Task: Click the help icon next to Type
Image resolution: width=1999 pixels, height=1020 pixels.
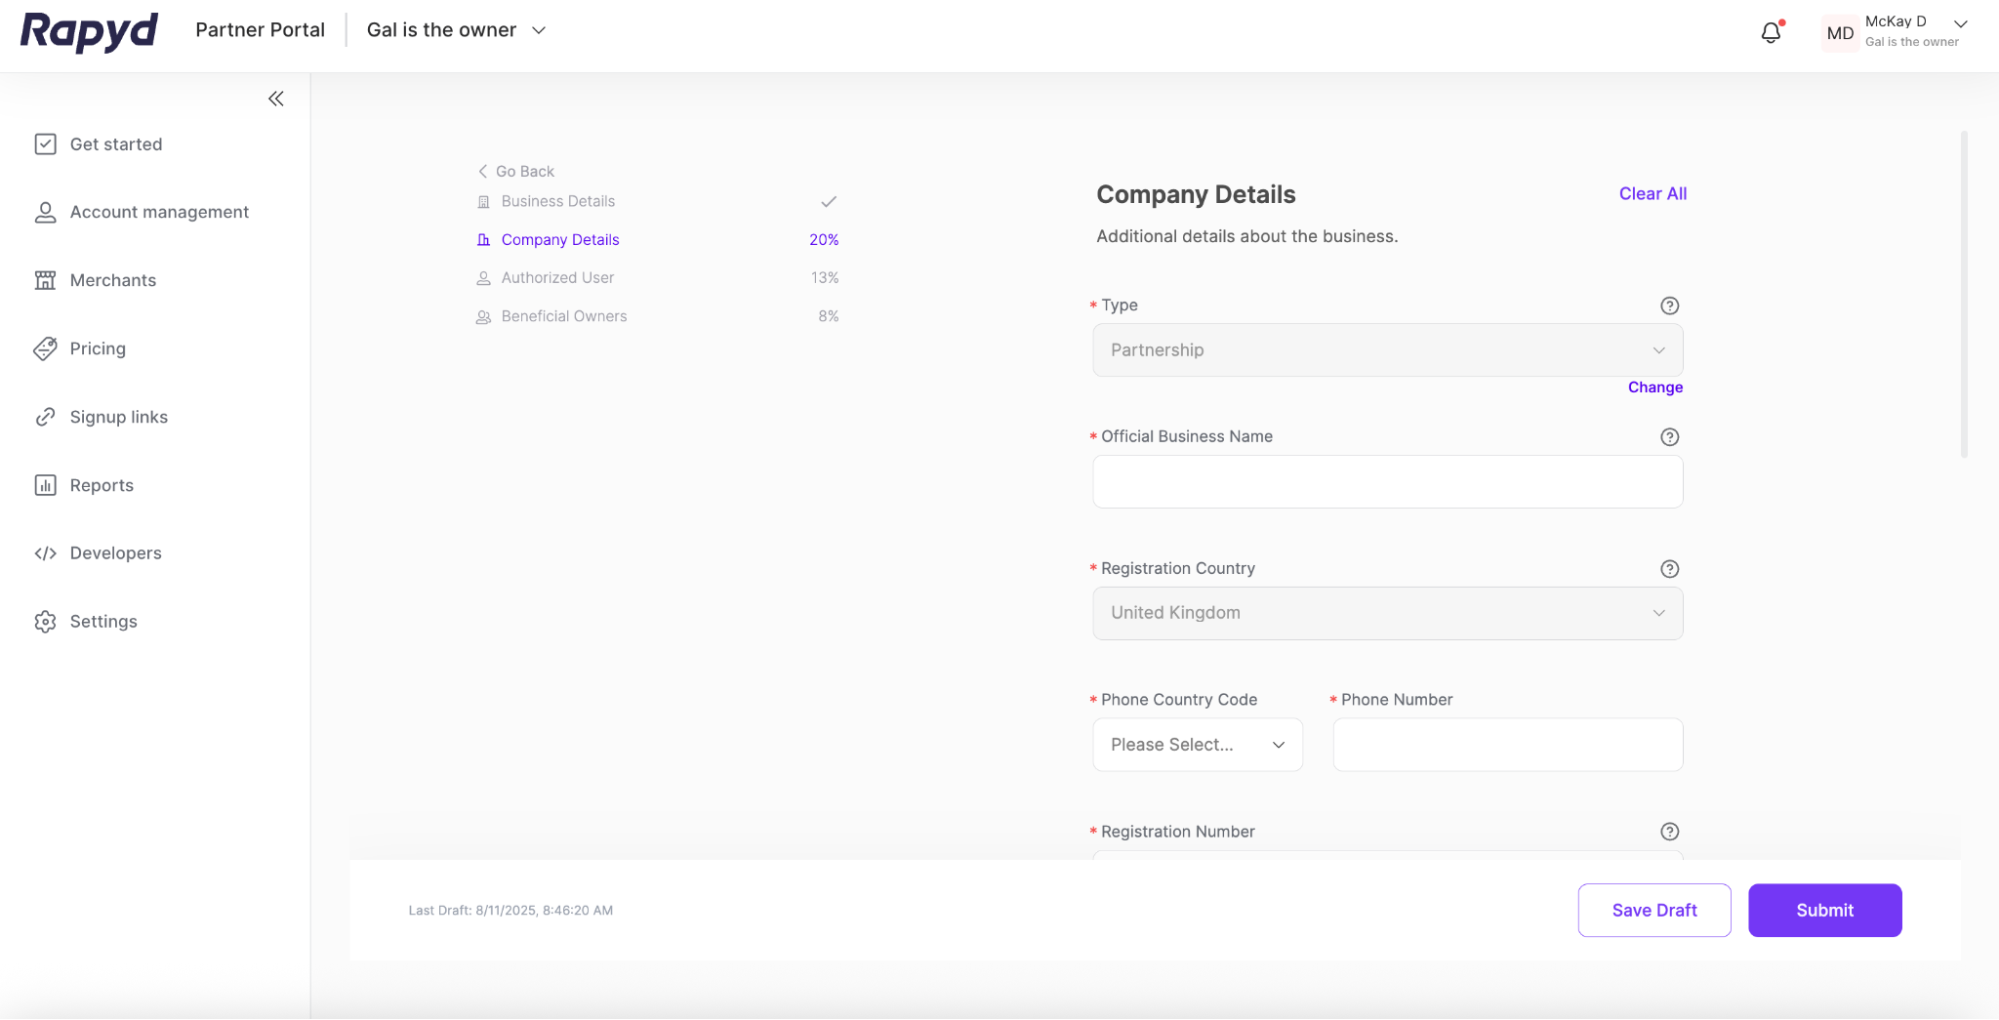Action: [1669, 306]
